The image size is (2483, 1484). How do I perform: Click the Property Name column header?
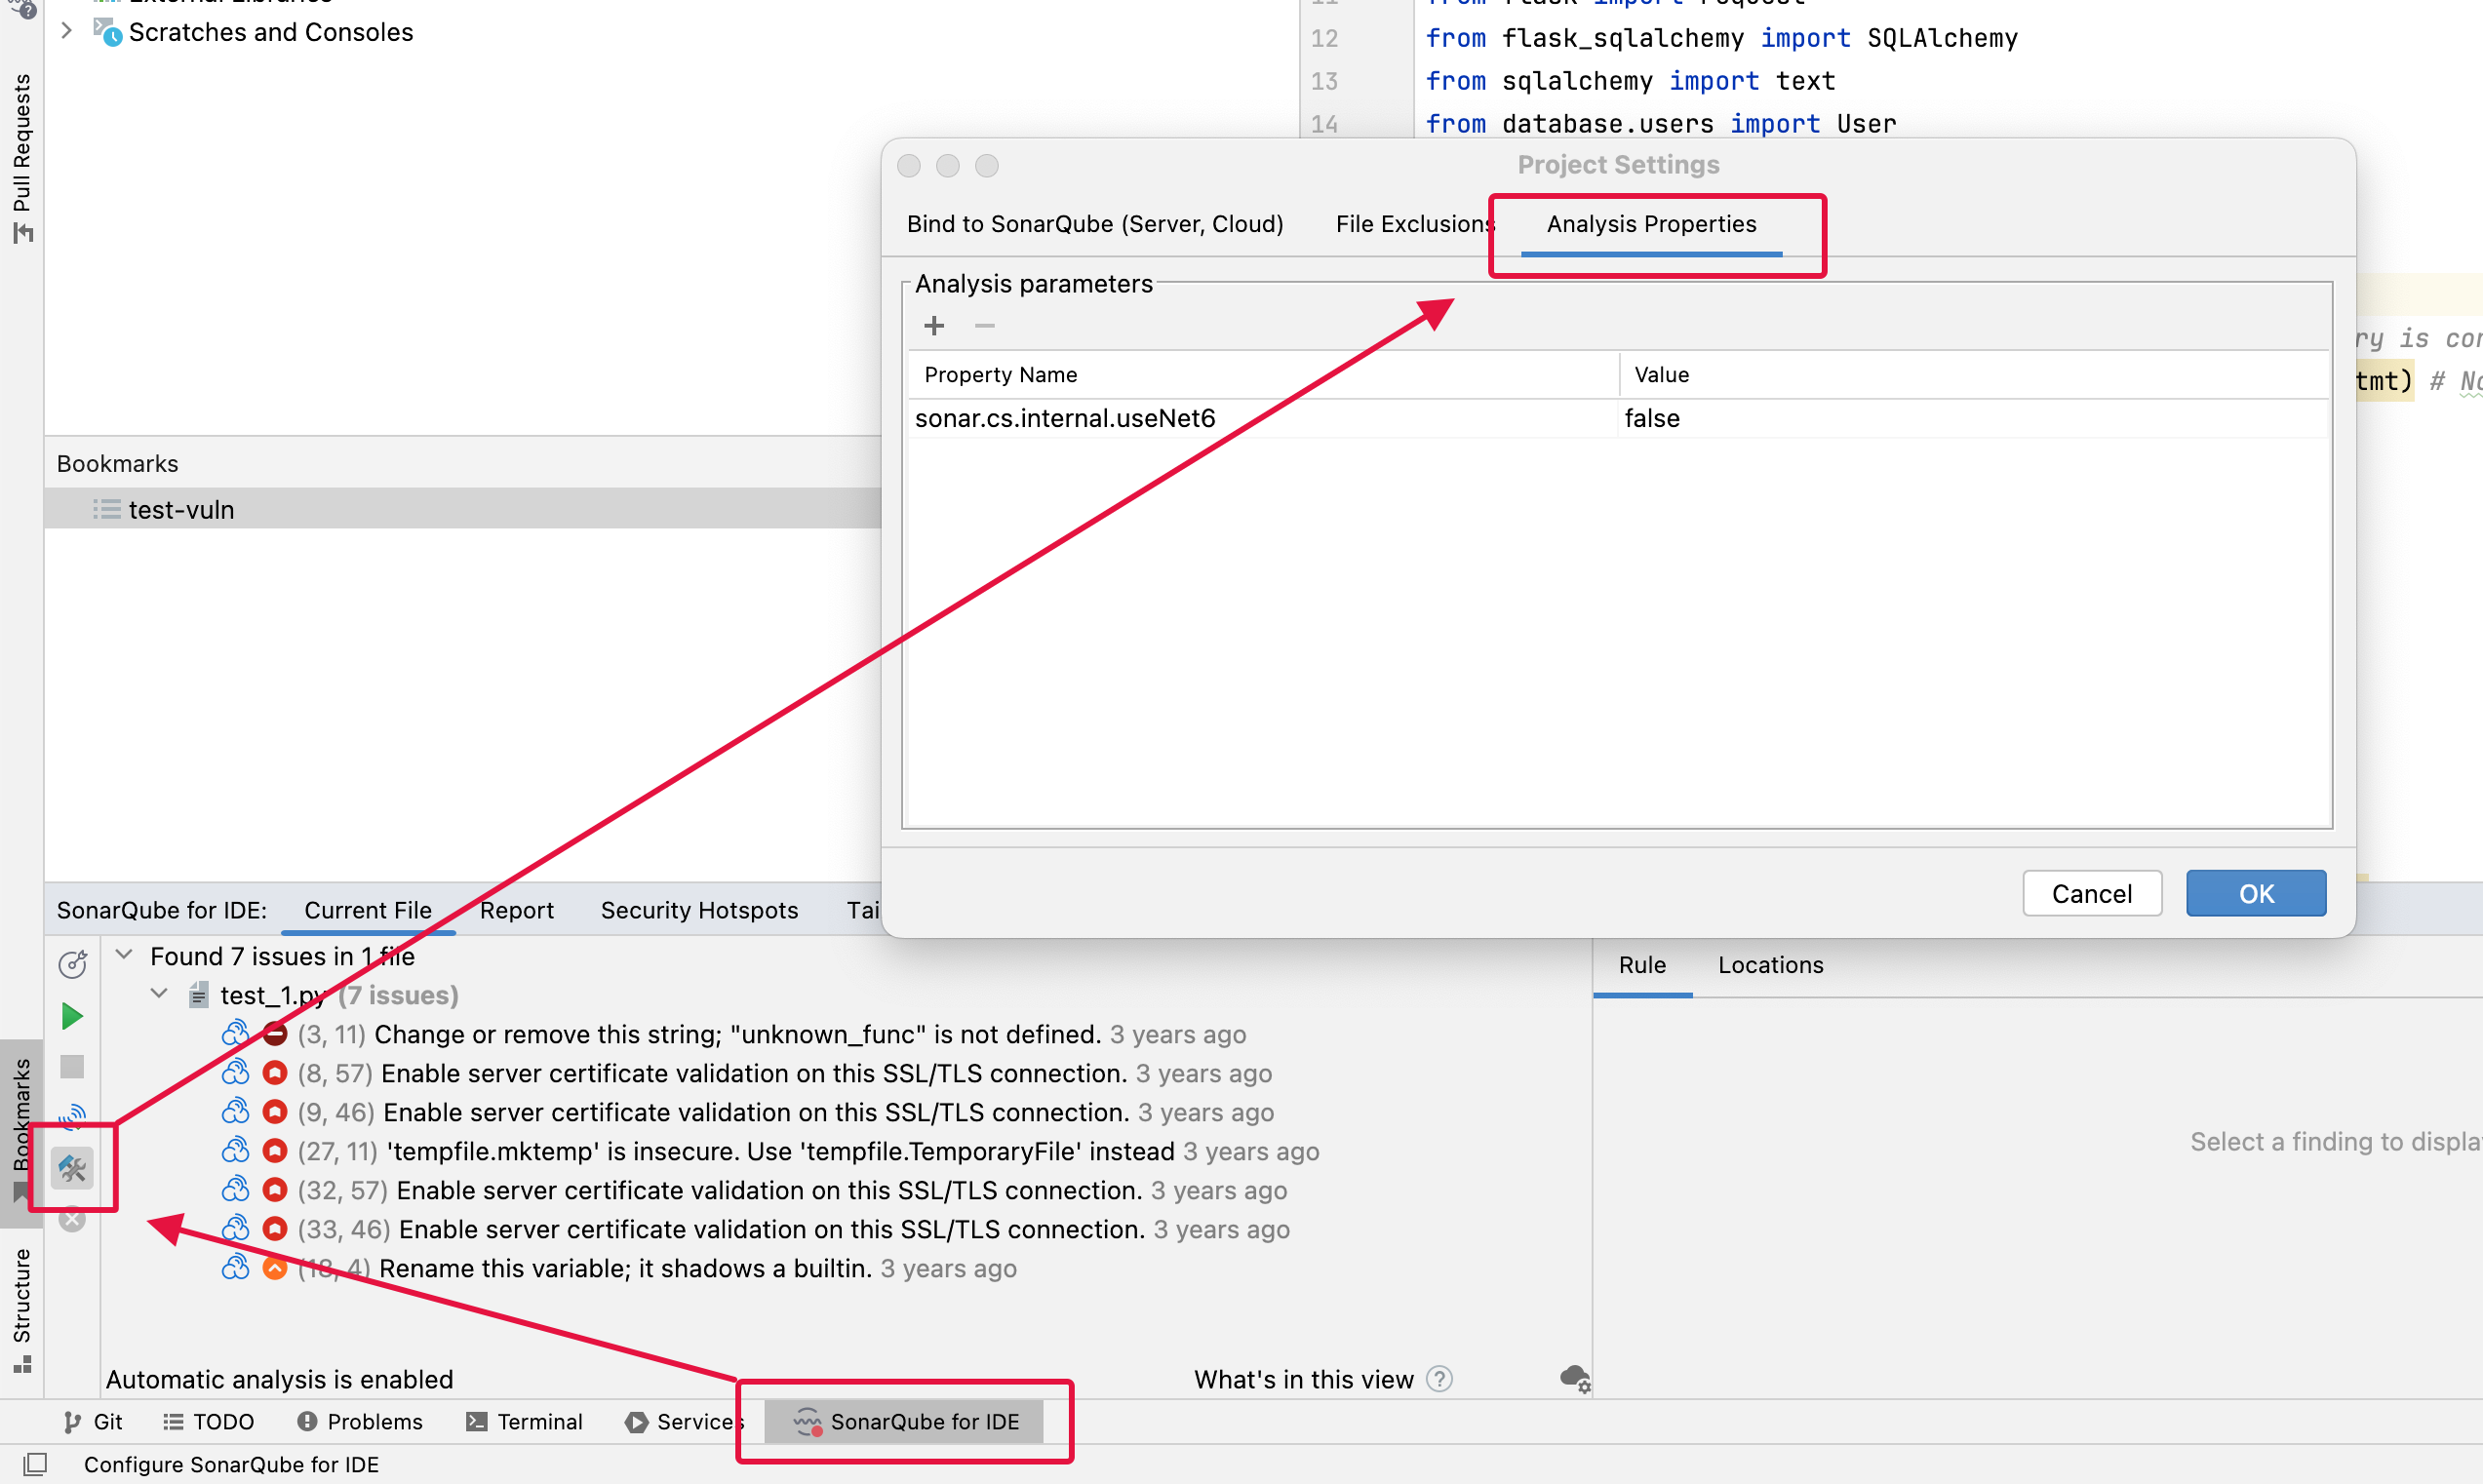pos(1263,374)
